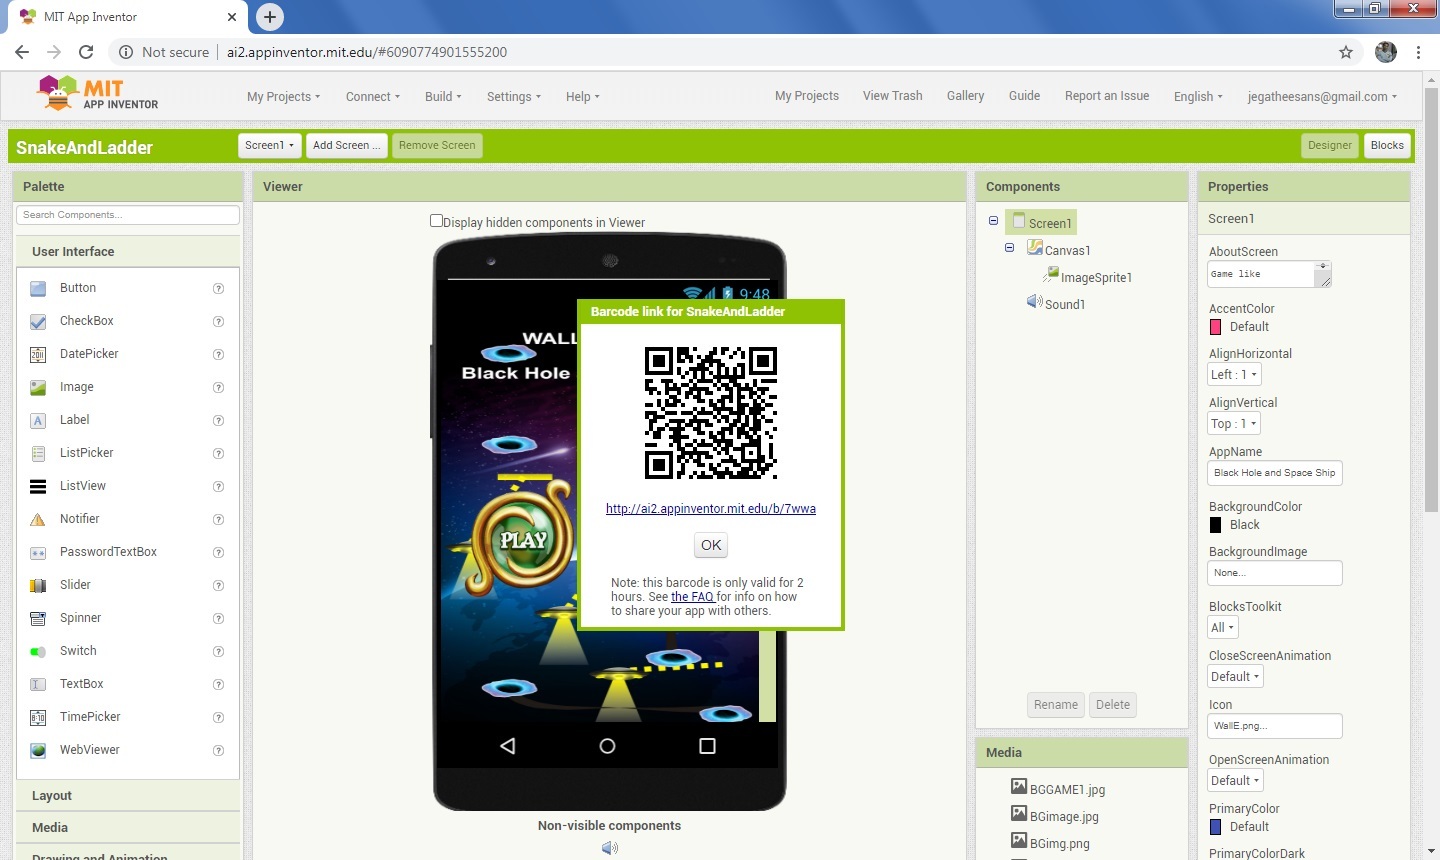Viewport: 1440px width, 860px height.
Task: Open the account email menu
Action: pyautogui.click(x=1322, y=97)
